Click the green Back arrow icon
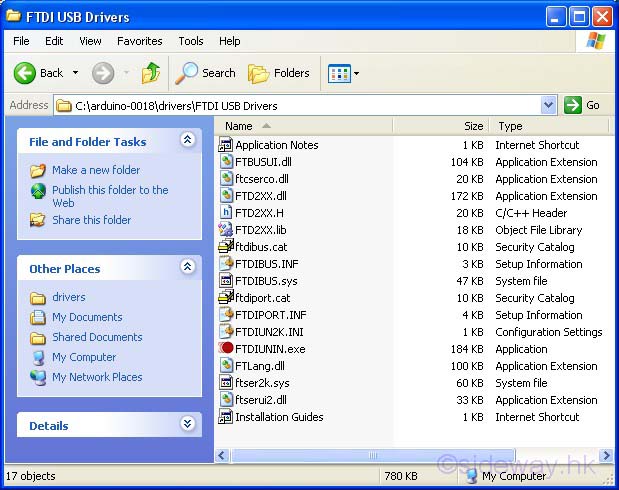The width and height of the screenshot is (619, 490). click(x=24, y=73)
